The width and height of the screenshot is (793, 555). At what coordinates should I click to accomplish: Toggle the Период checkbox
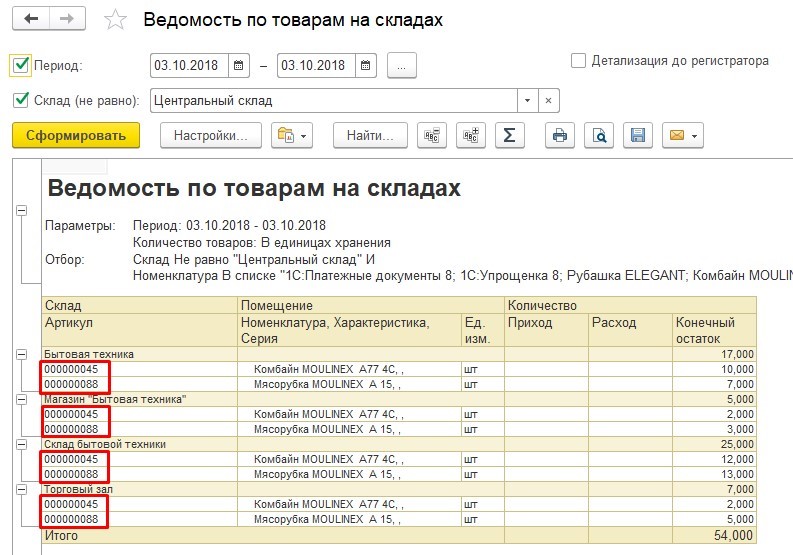pyautogui.click(x=21, y=65)
